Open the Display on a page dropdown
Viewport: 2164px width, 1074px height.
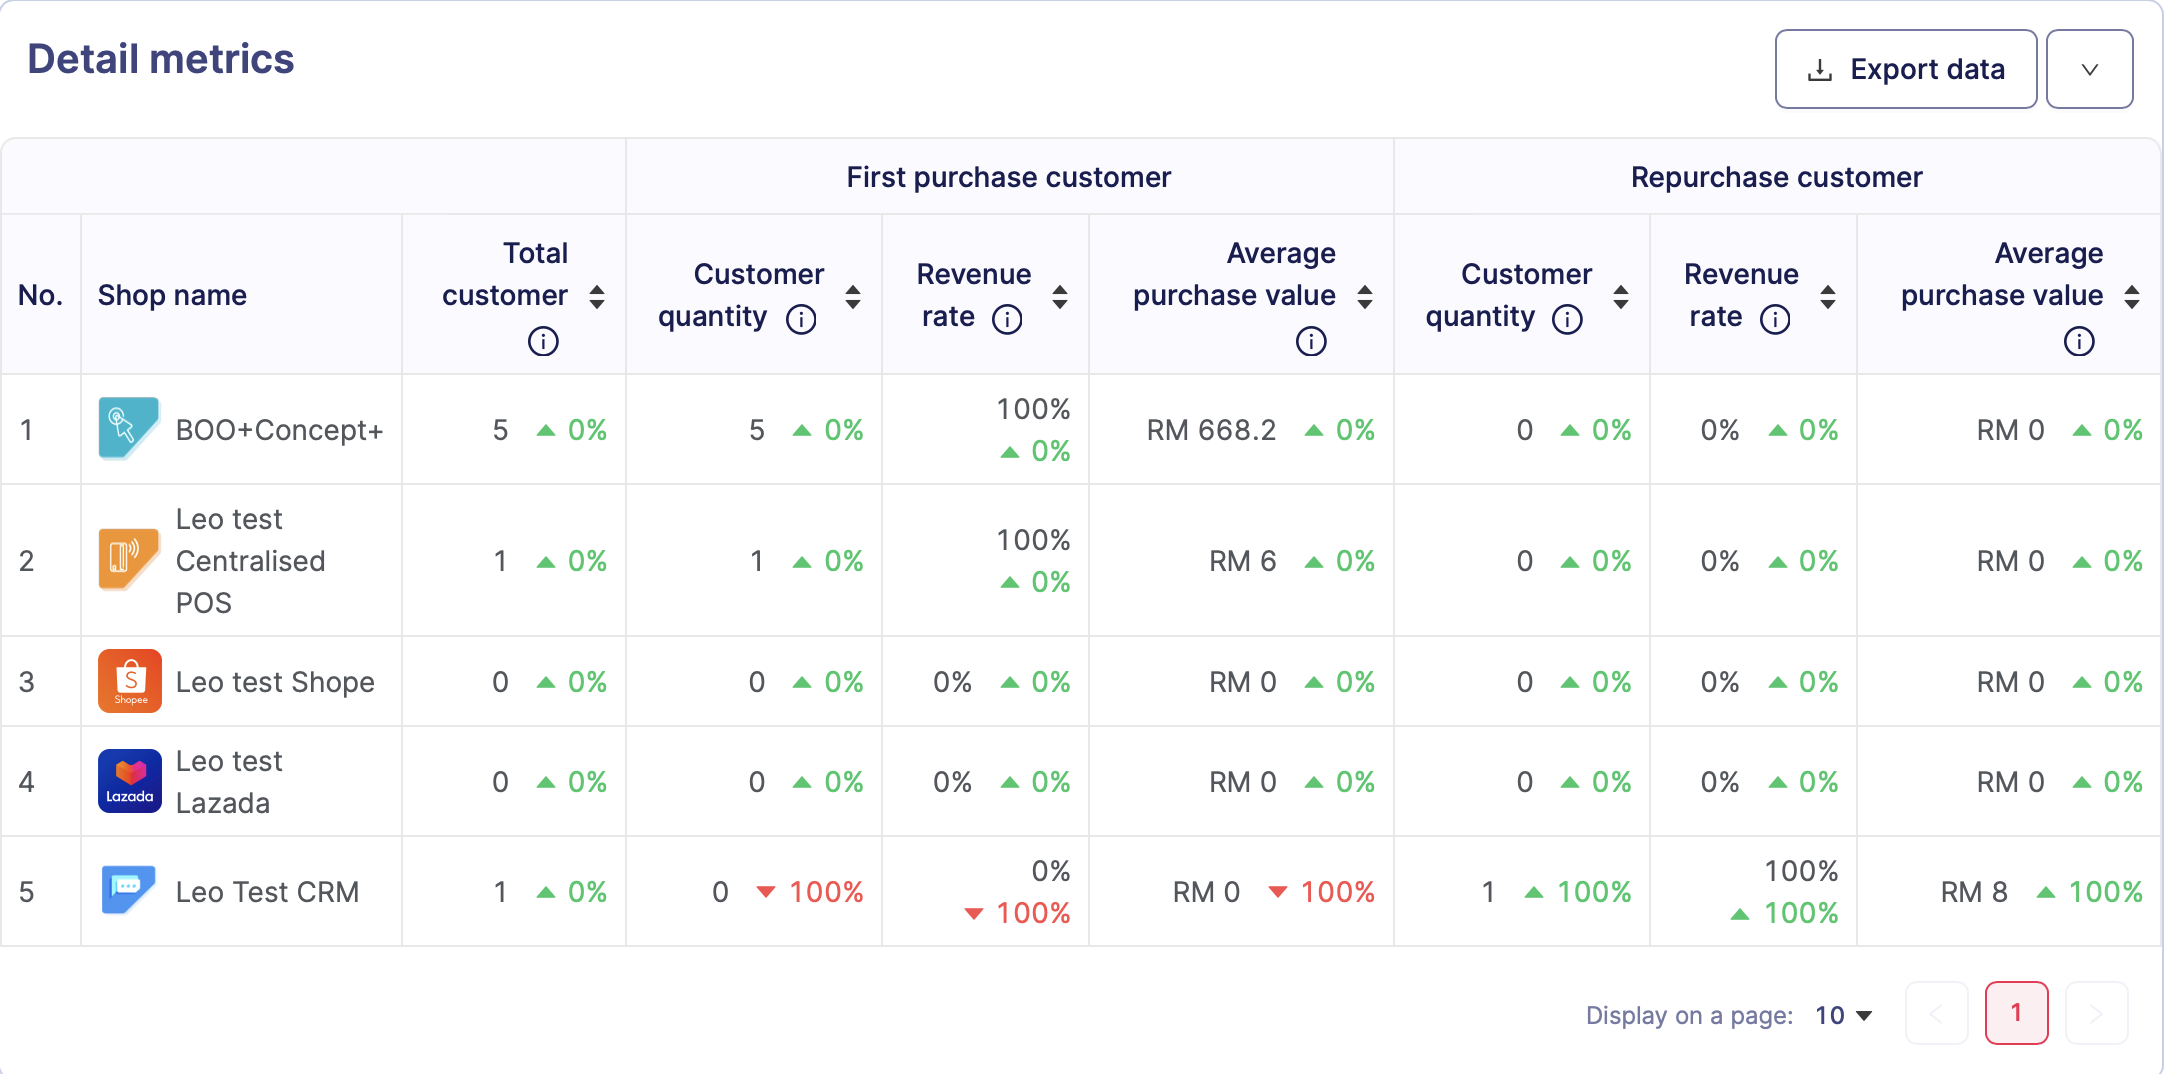[1843, 1015]
